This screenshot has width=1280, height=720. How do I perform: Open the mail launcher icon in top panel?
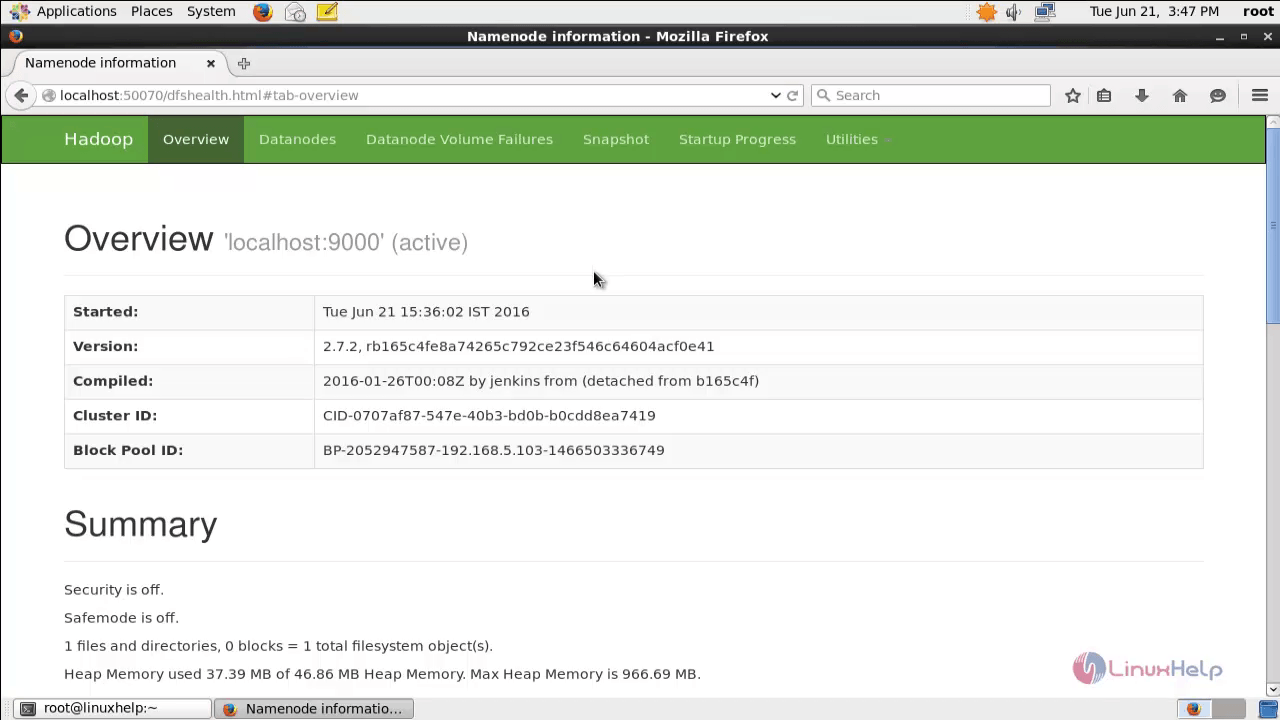295,12
